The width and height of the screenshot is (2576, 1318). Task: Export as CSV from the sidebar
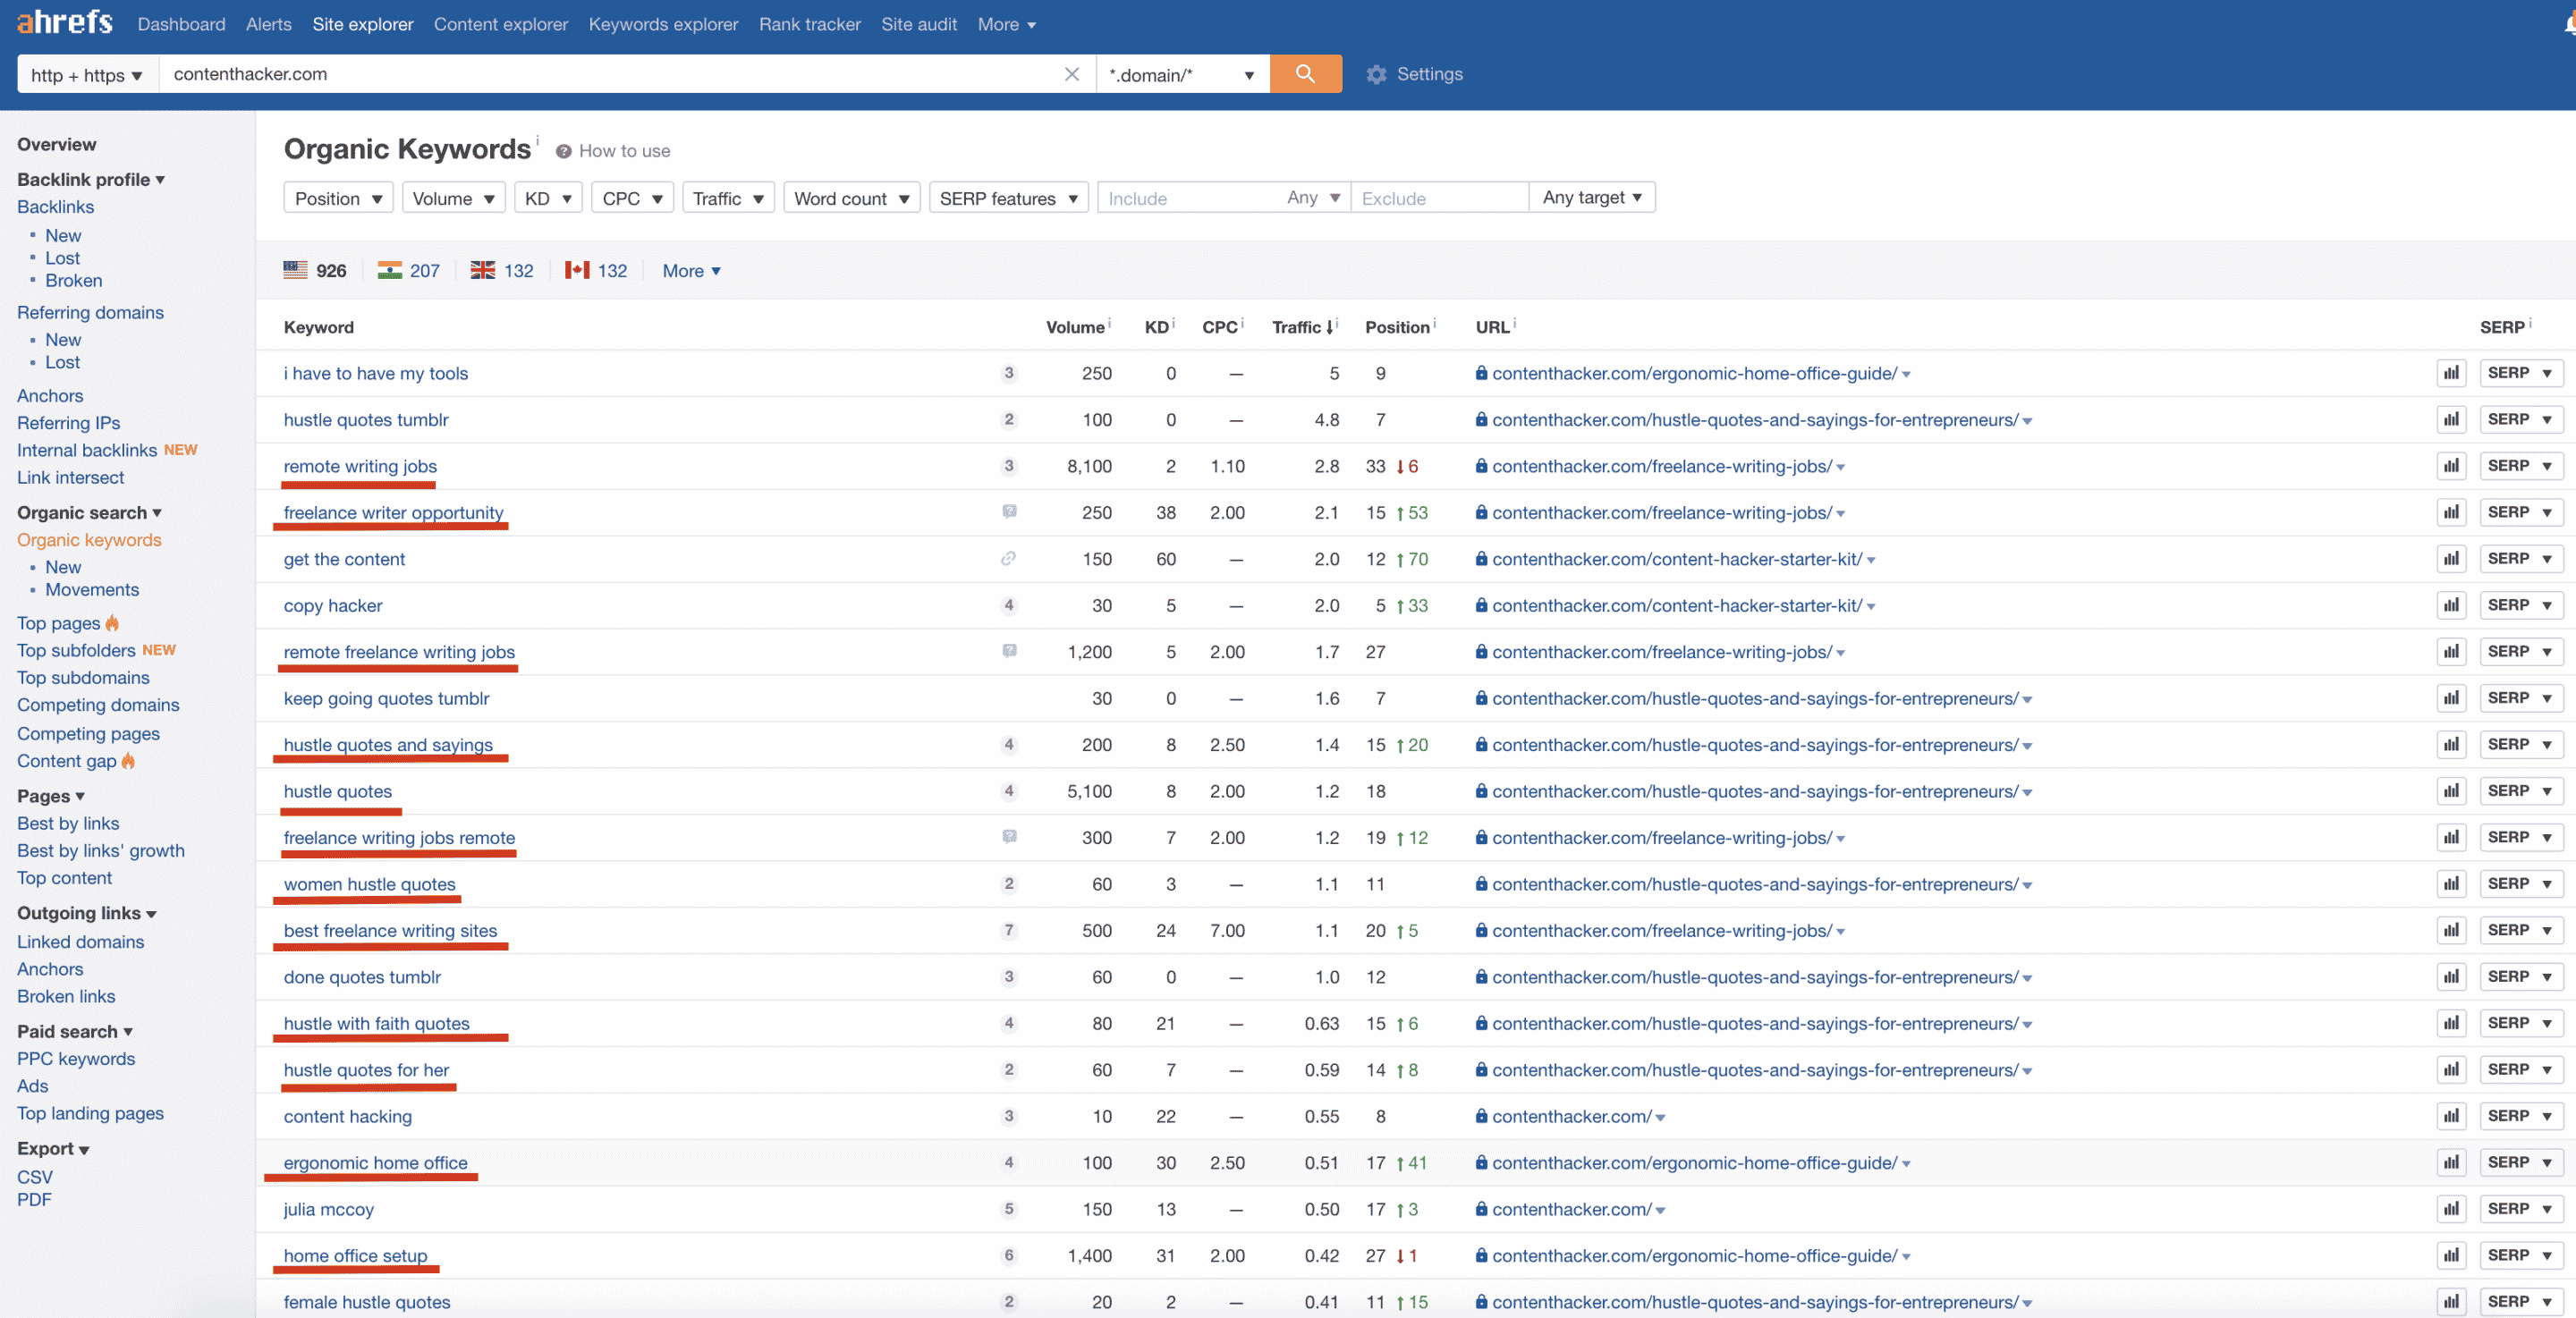(34, 1177)
